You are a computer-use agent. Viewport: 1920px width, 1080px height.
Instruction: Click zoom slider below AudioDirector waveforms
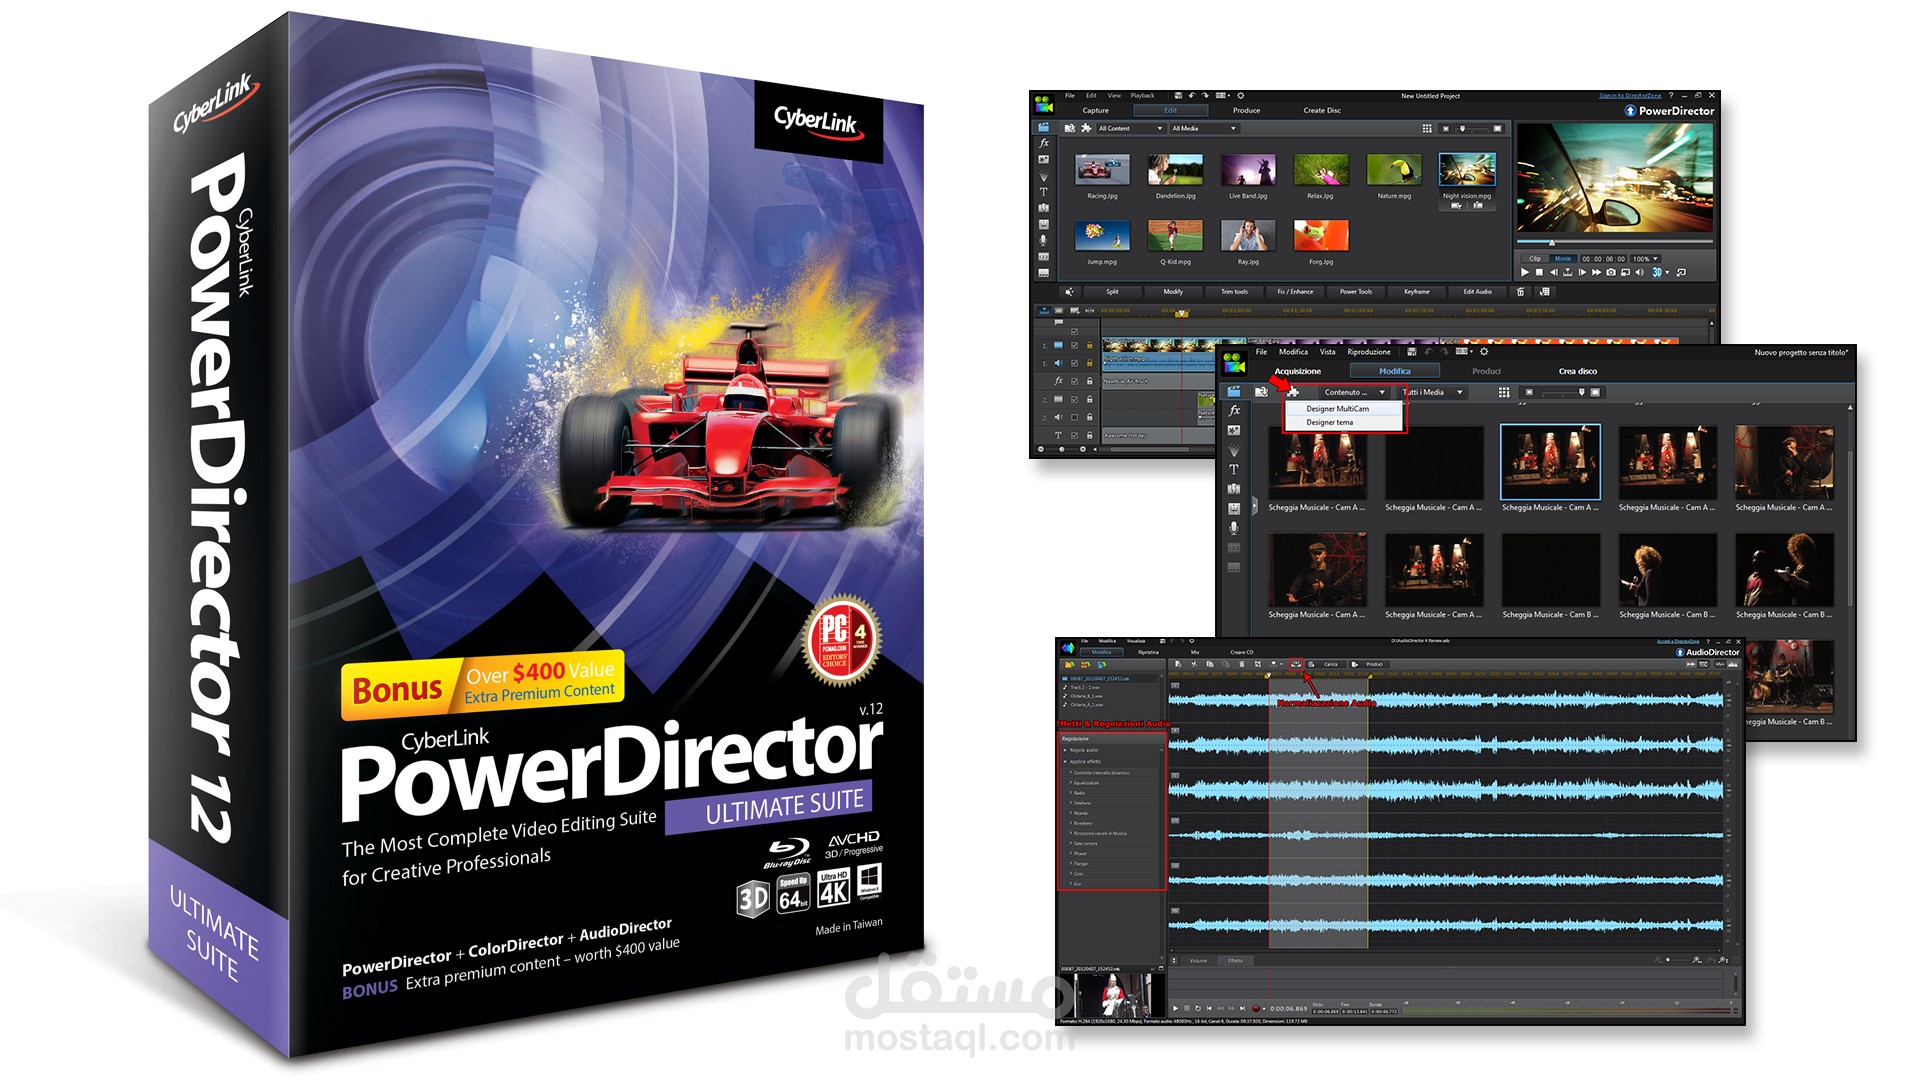click(x=1680, y=960)
